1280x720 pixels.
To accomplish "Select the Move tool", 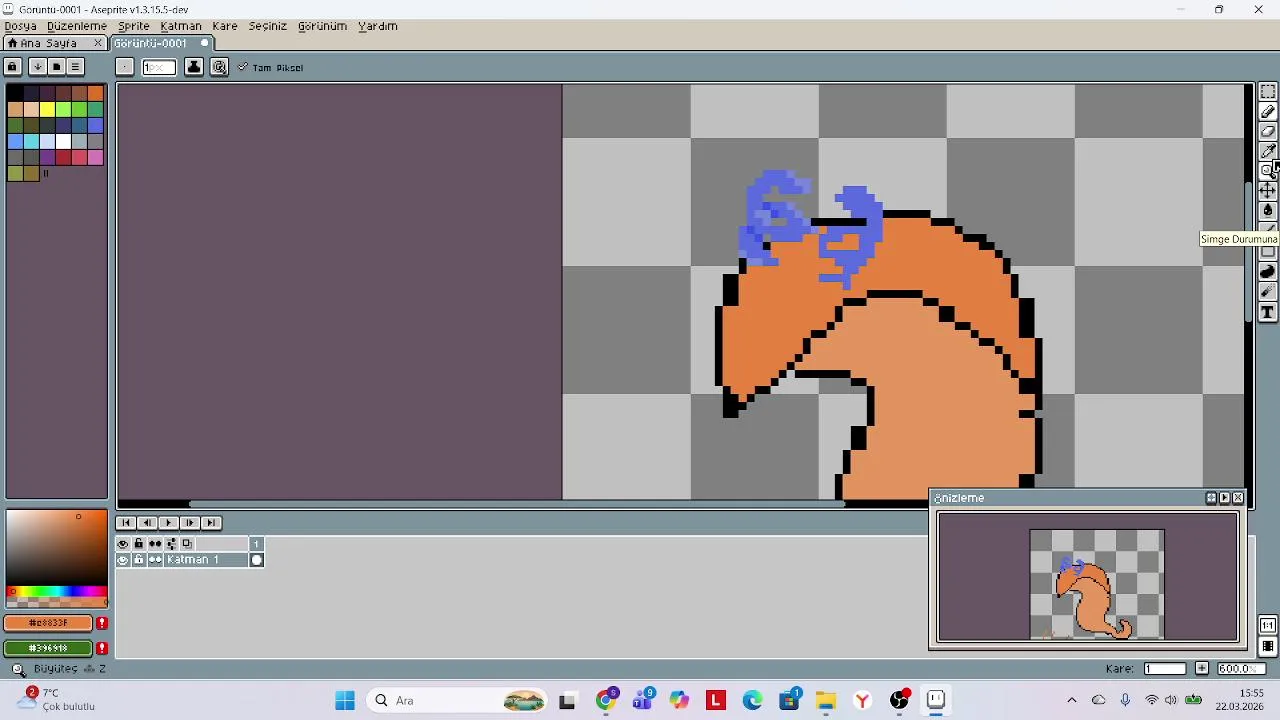I will tap(1267, 190).
